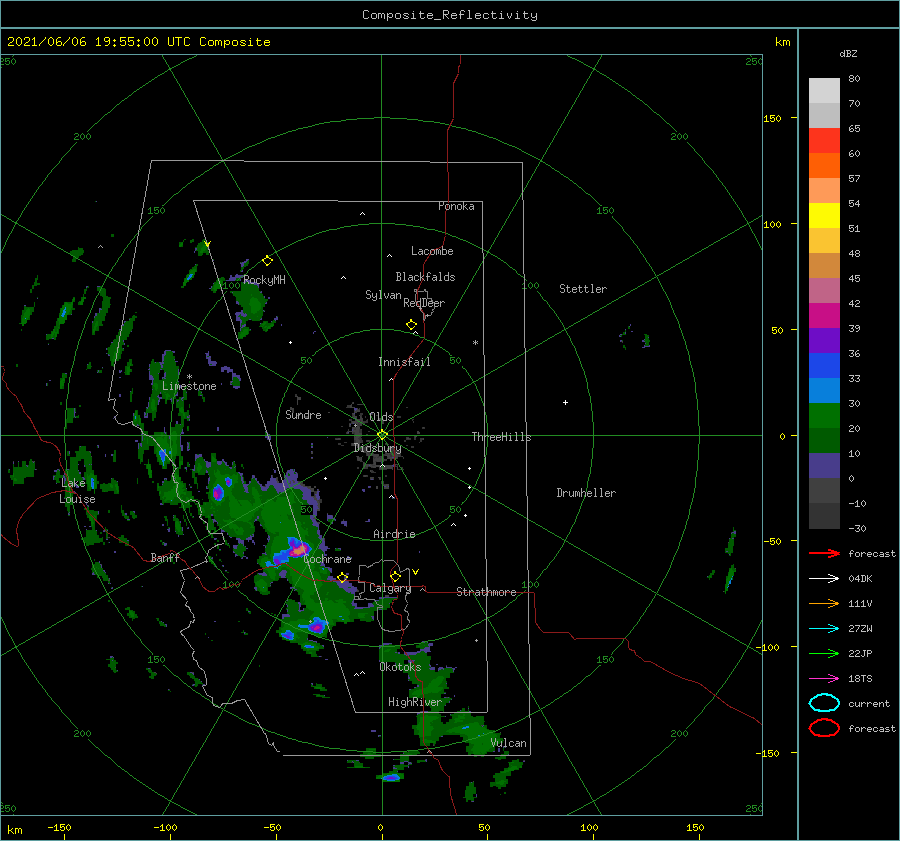Click the 04DK legend label
Image resolution: width=900 pixels, height=841 pixels.
point(860,579)
